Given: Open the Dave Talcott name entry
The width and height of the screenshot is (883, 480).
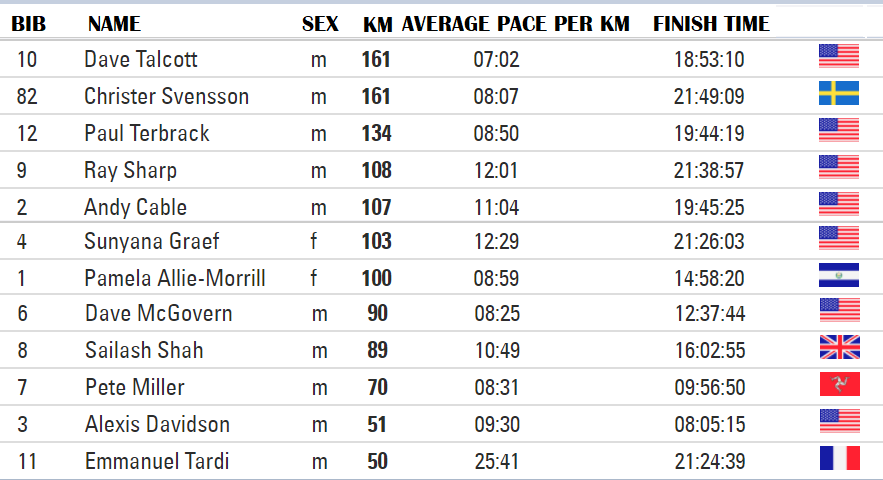Looking at the screenshot, I should coord(141,59).
